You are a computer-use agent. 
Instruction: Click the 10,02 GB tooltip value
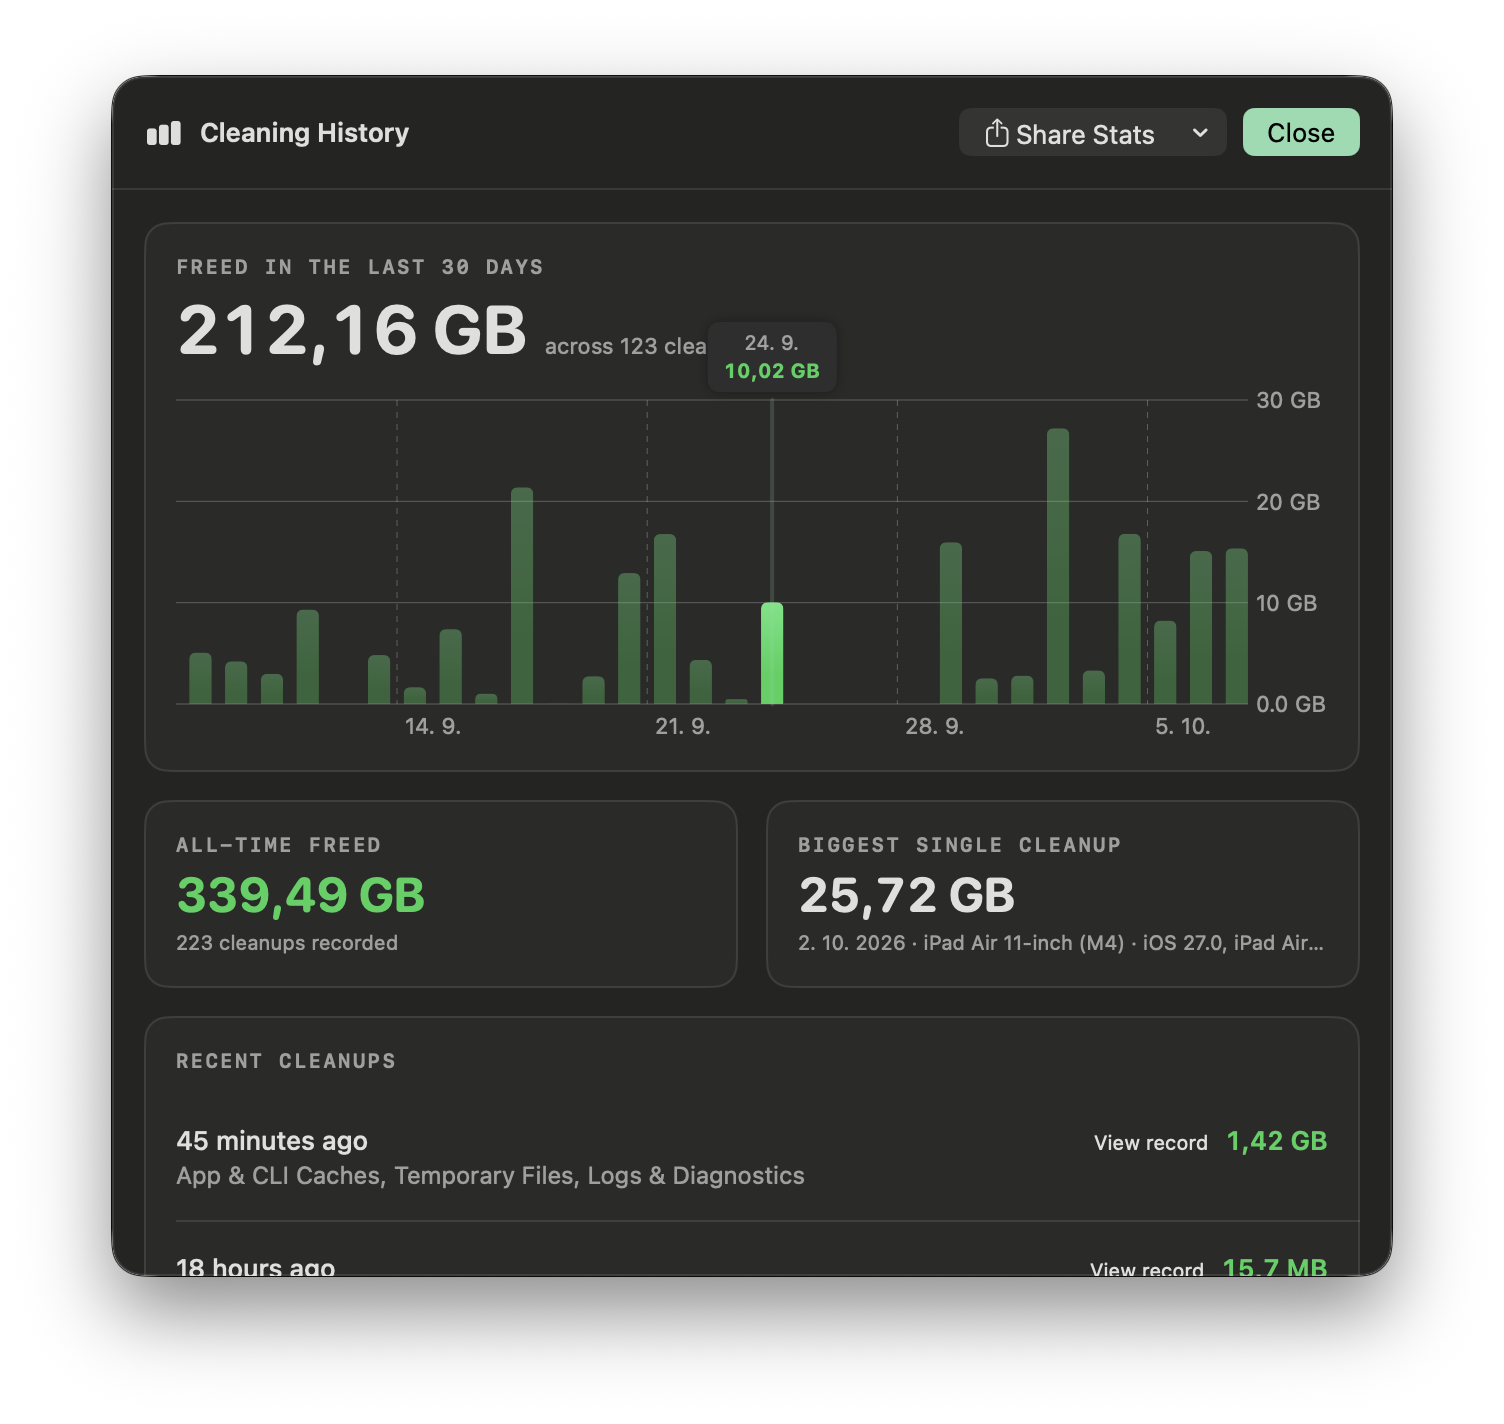point(772,371)
